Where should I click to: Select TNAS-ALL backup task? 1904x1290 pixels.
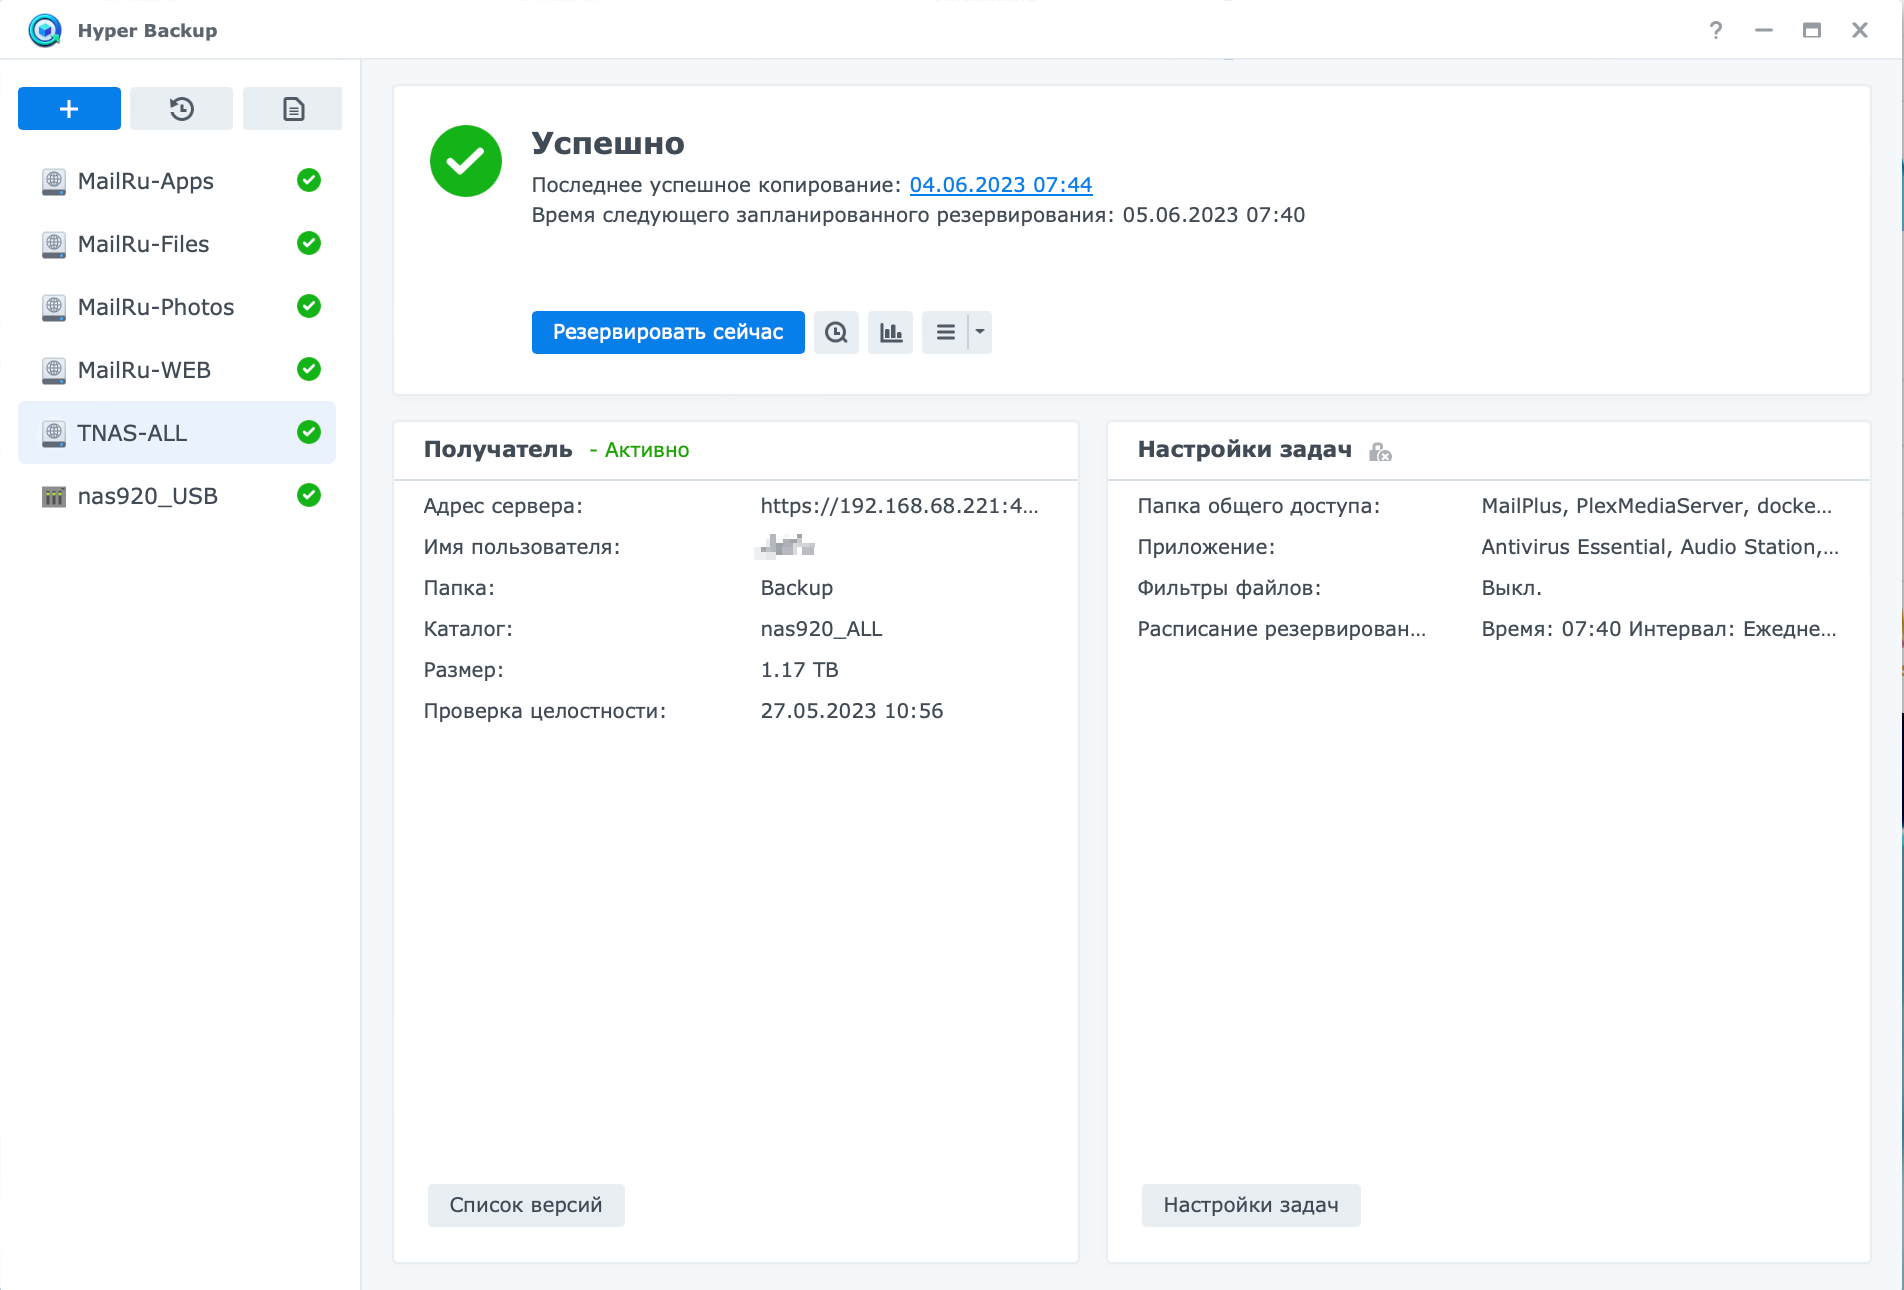point(177,433)
